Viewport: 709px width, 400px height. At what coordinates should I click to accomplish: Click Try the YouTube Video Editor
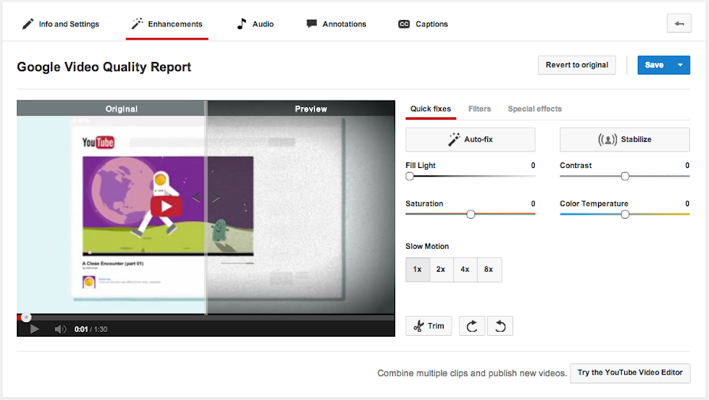630,373
